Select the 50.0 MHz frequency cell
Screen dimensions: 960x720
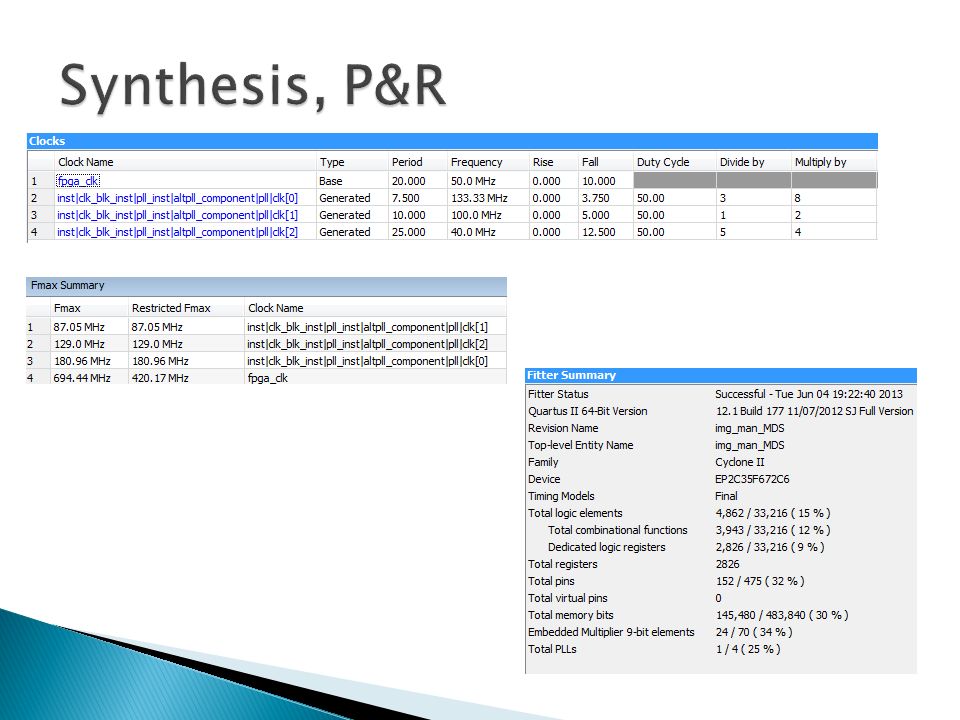tap(473, 181)
